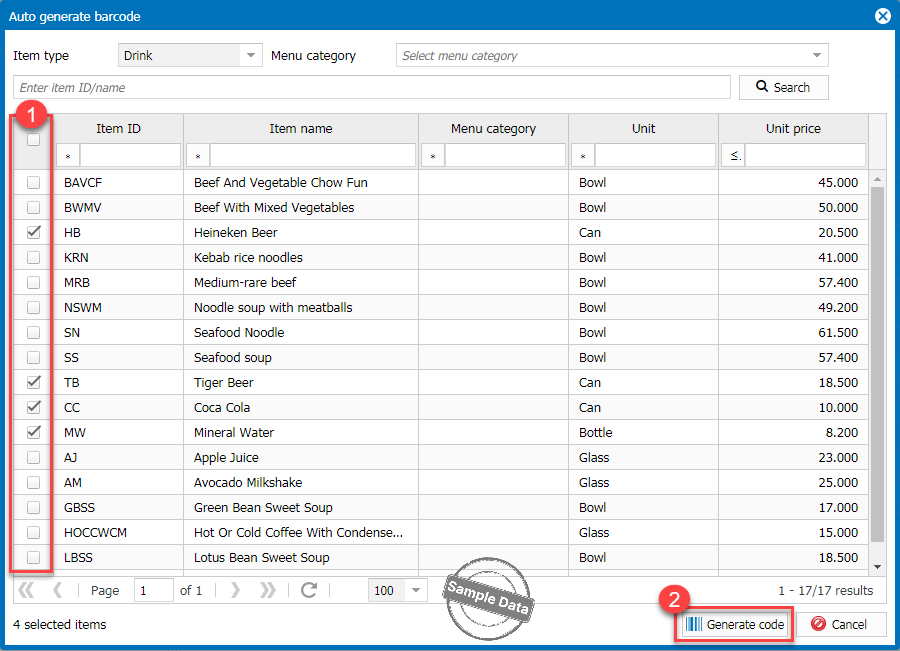Jump to last page arrow icon
The image size is (900, 651).
pos(269,590)
